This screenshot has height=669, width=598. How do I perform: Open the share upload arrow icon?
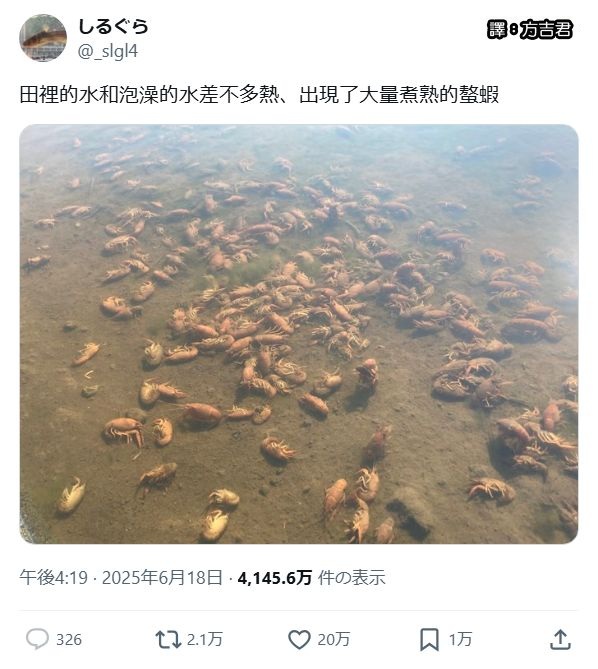pyautogui.click(x=560, y=639)
